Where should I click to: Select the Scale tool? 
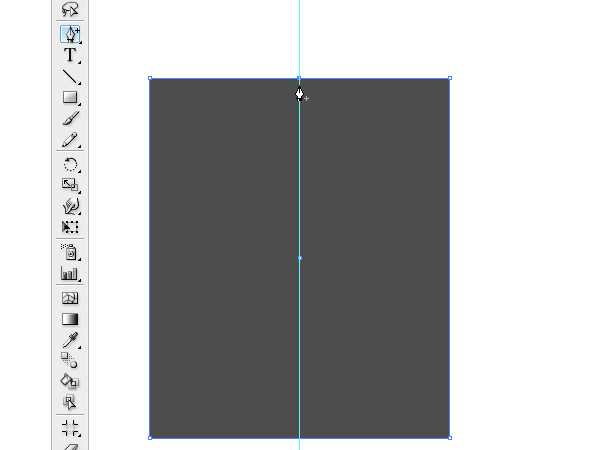[x=70, y=185]
